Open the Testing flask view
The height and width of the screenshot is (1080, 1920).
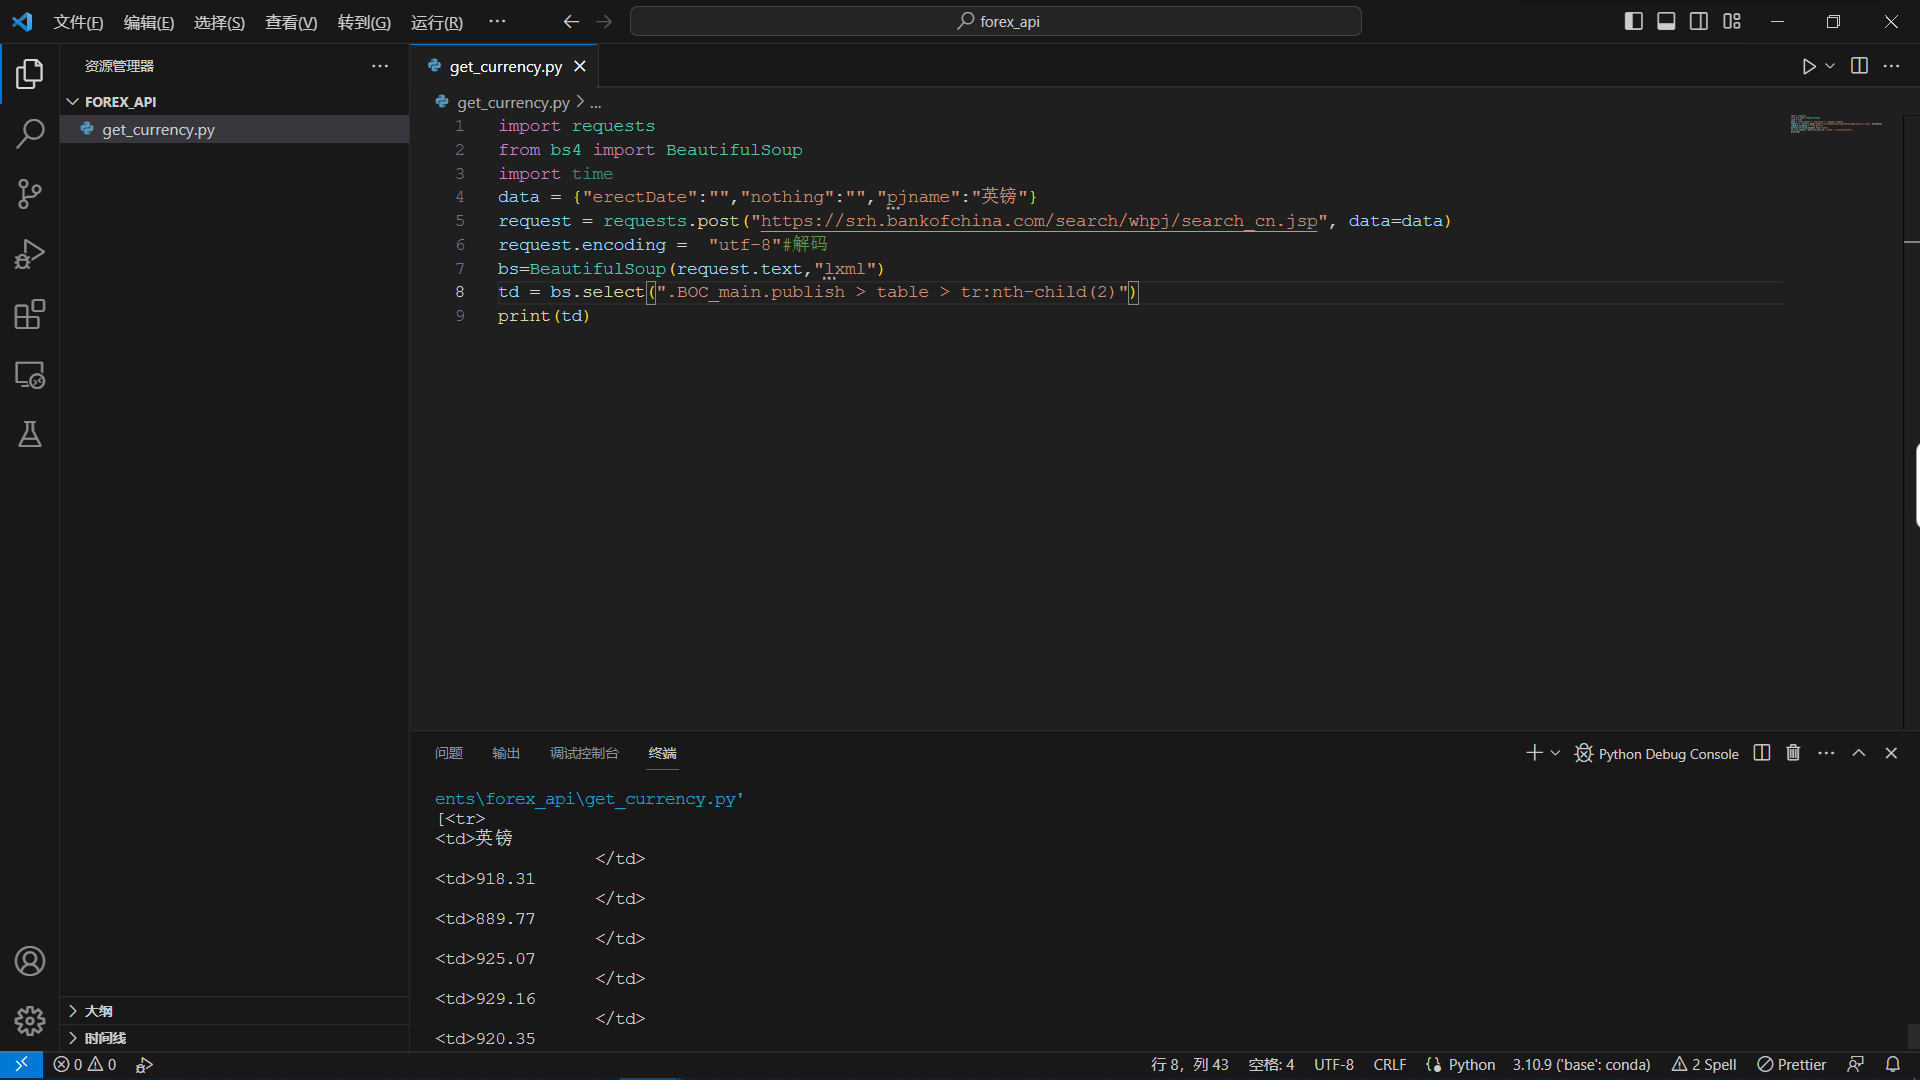coord(30,434)
